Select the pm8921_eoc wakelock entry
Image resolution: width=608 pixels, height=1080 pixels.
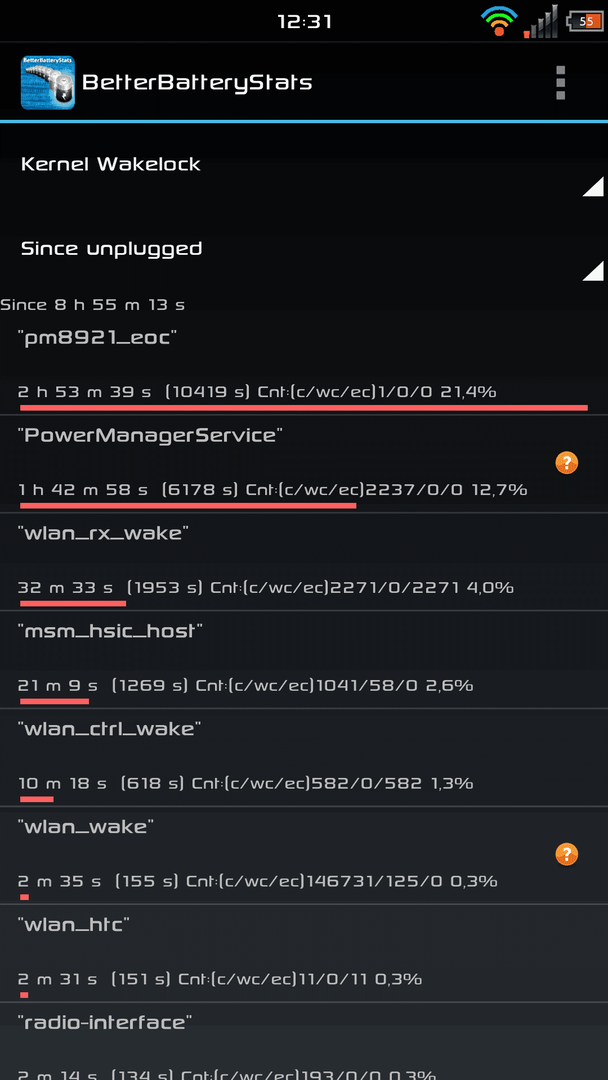click(304, 366)
